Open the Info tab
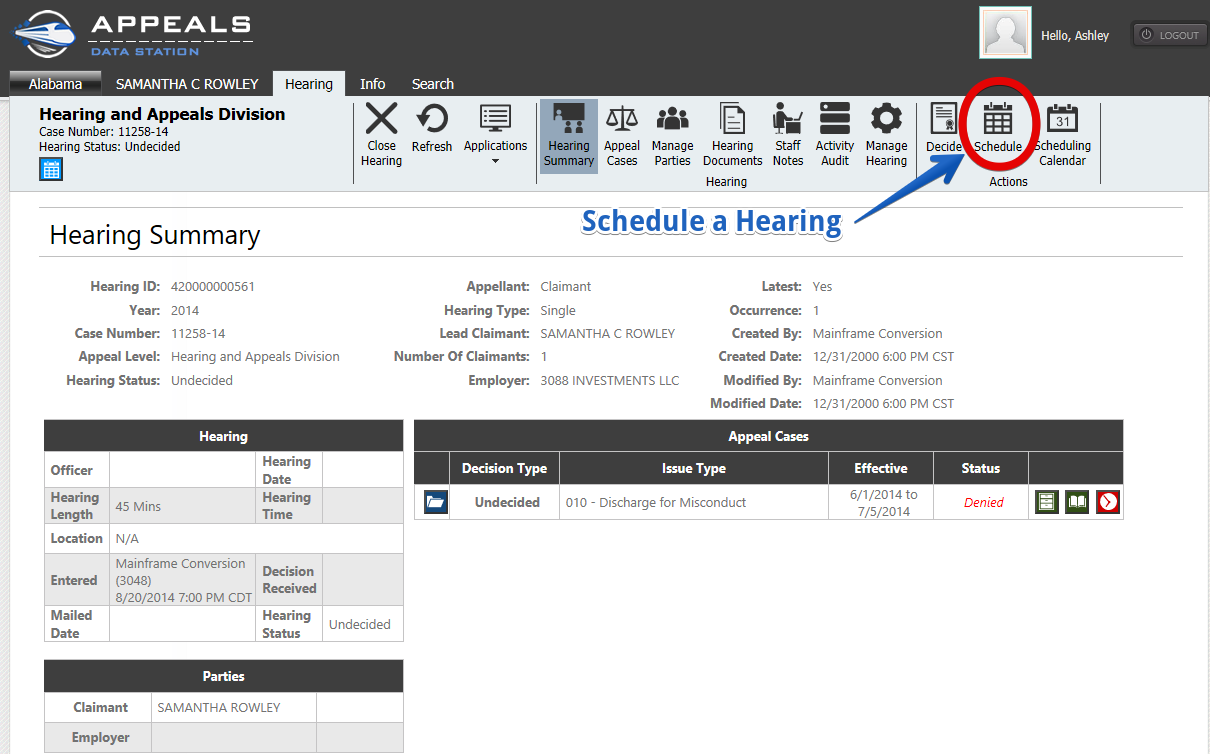Image resolution: width=1210 pixels, height=754 pixels. (373, 84)
